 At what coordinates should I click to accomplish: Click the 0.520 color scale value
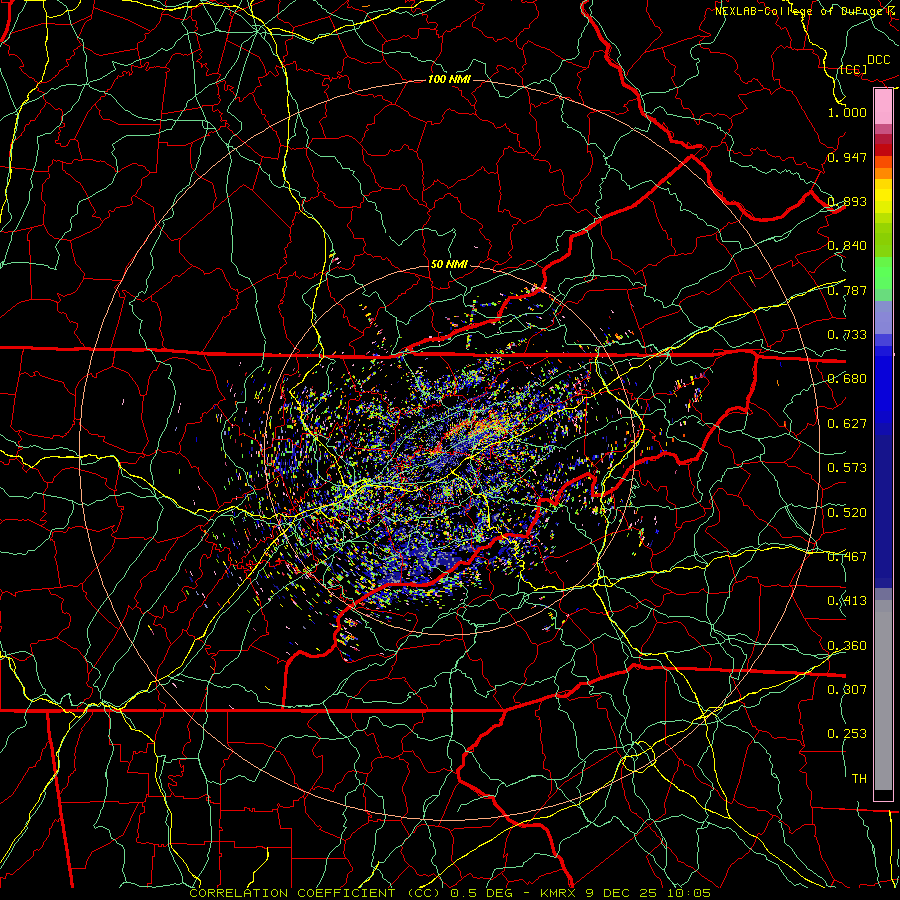point(847,513)
